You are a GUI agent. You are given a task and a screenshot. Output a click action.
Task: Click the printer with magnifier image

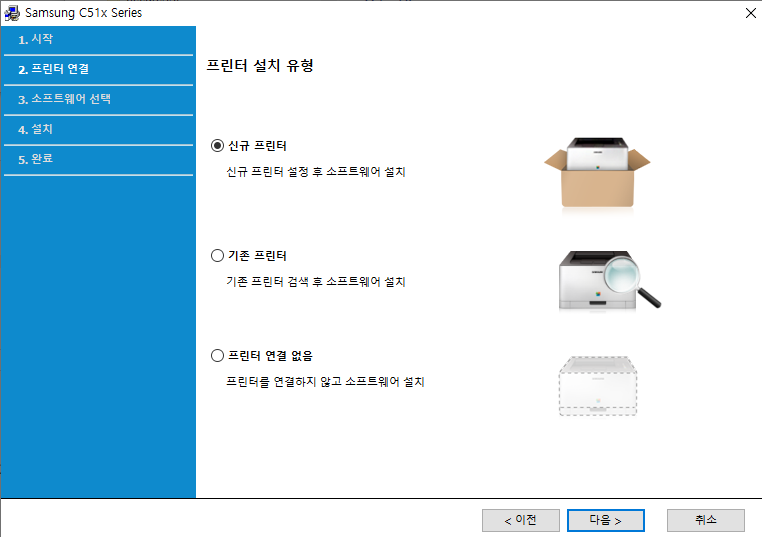click(x=610, y=280)
